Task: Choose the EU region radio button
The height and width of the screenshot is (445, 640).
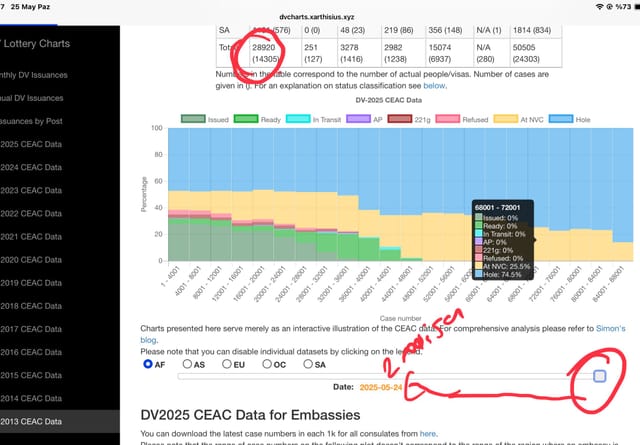Action: tap(227, 363)
